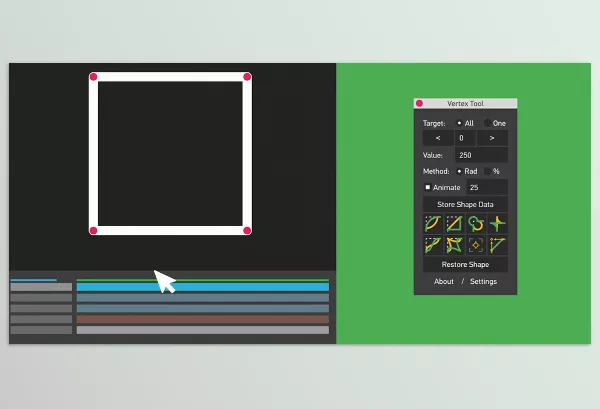Apply the straight diagonal chamfer corner icon
The image size is (600, 409).
(x=454, y=224)
